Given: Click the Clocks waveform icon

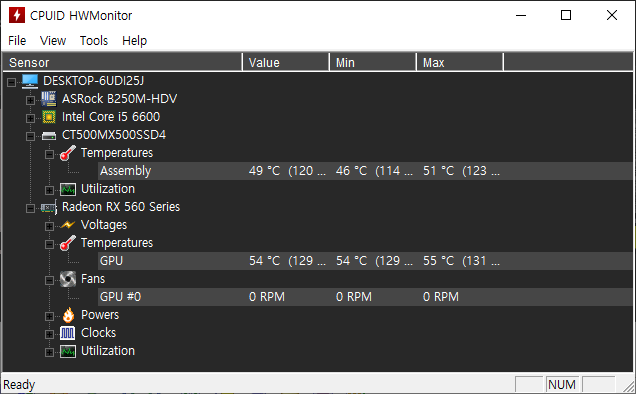Looking at the screenshot, I should [x=68, y=333].
